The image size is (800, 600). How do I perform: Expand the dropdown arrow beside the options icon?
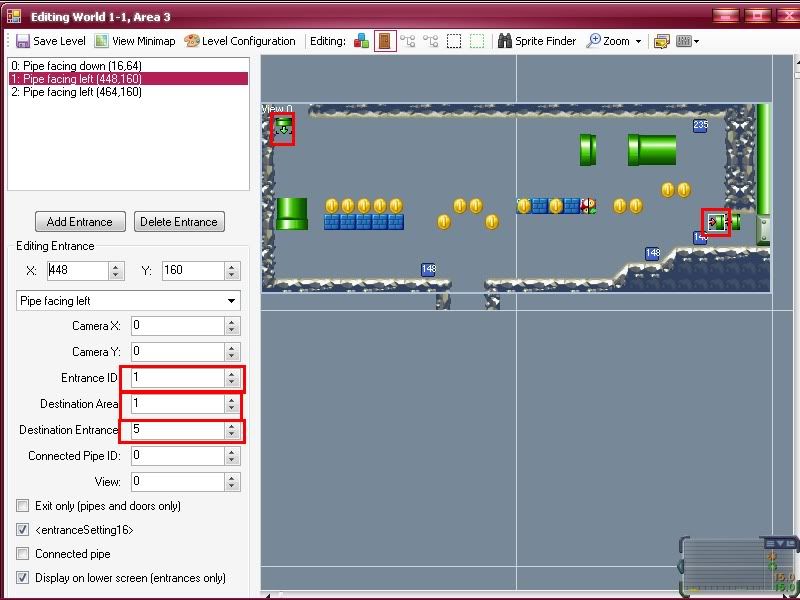(x=696, y=41)
